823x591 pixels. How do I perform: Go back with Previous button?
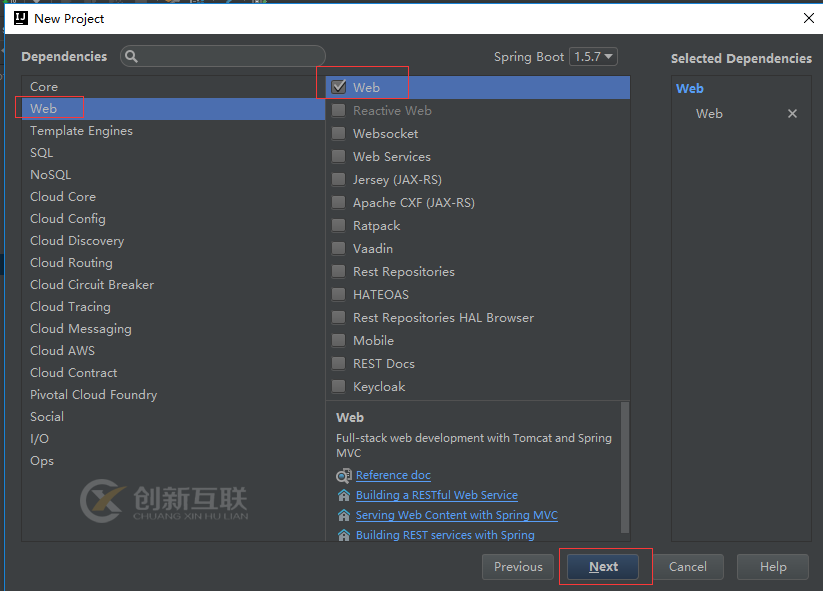pyautogui.click(x=518, y=567)
